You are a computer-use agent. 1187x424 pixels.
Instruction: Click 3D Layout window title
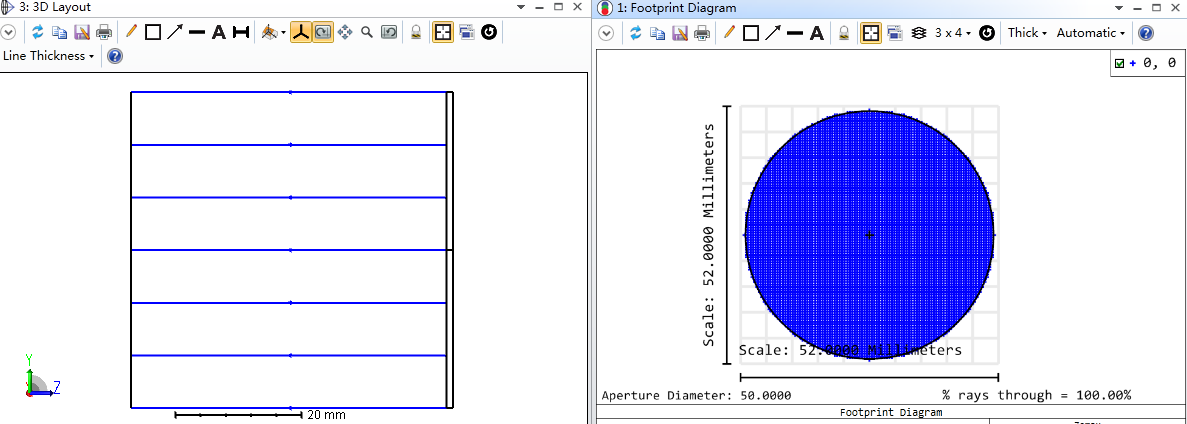tap(47, 7)
